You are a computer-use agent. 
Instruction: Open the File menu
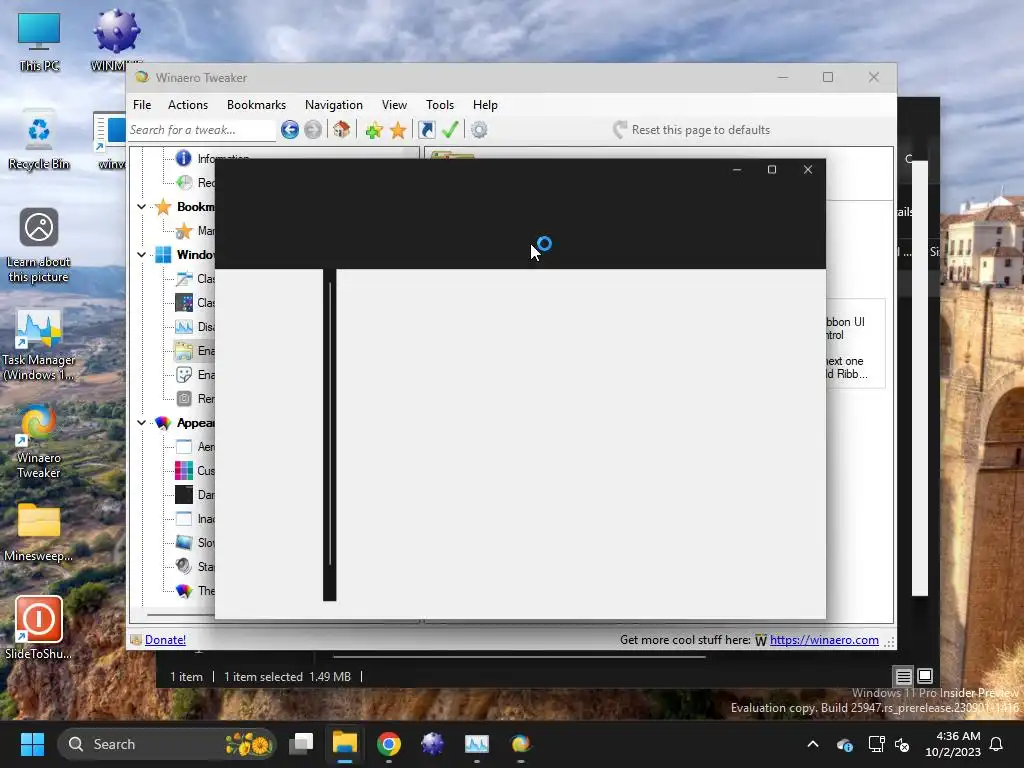click(142, 105)
